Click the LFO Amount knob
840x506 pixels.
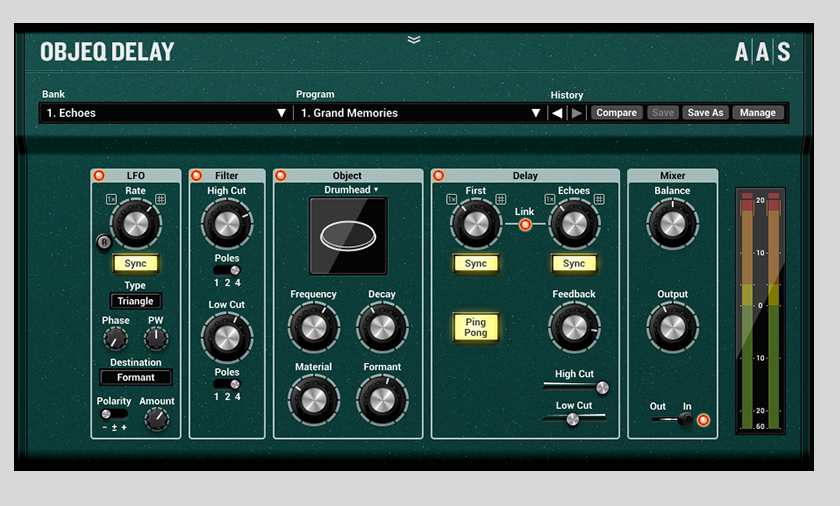click(157, 420)
